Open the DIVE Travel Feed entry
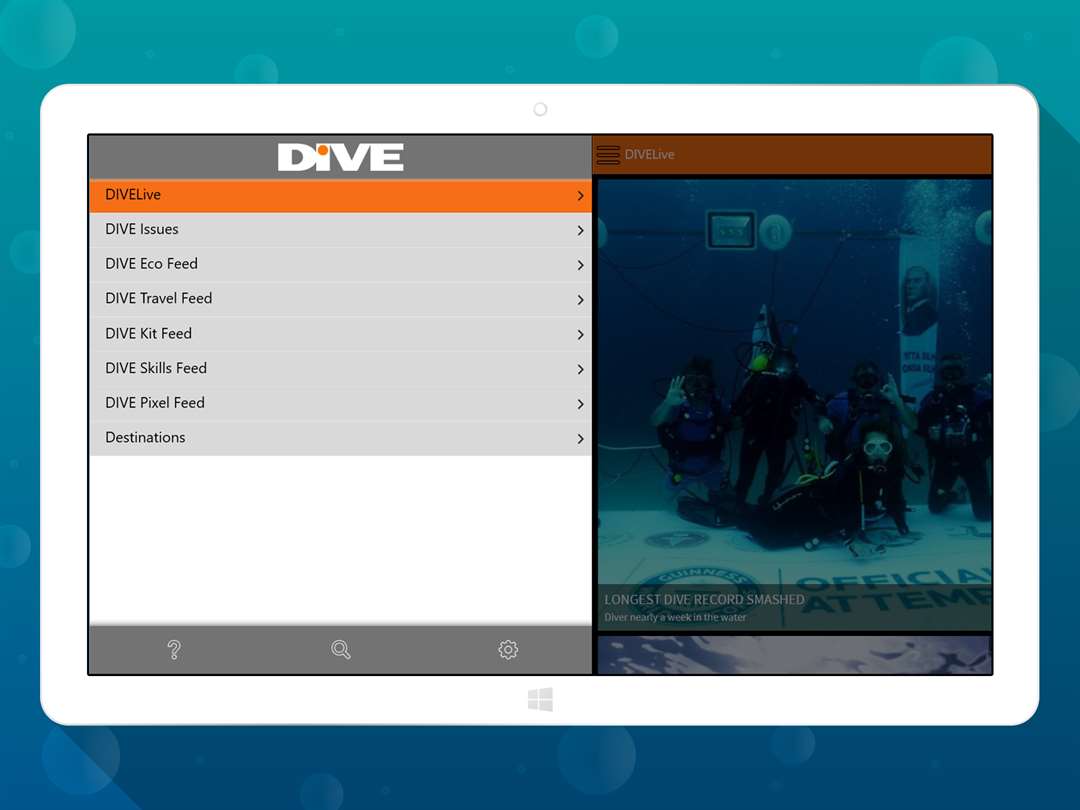Viewport: 1080px width, 810px height. [340, 299]
